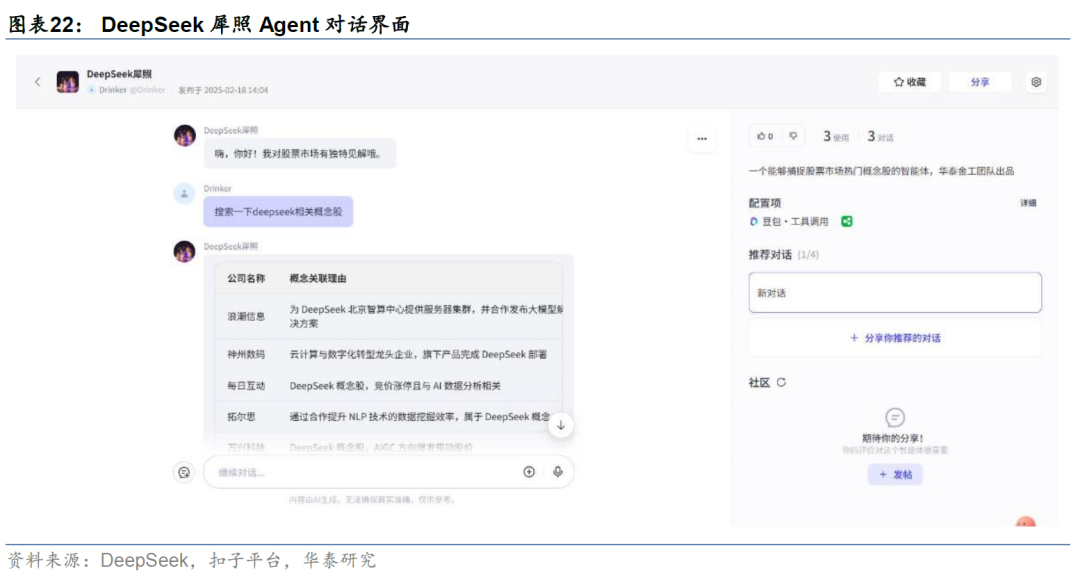Activate the microphone voice input icon
1080x580 pixels.
(x=558, y=472)
